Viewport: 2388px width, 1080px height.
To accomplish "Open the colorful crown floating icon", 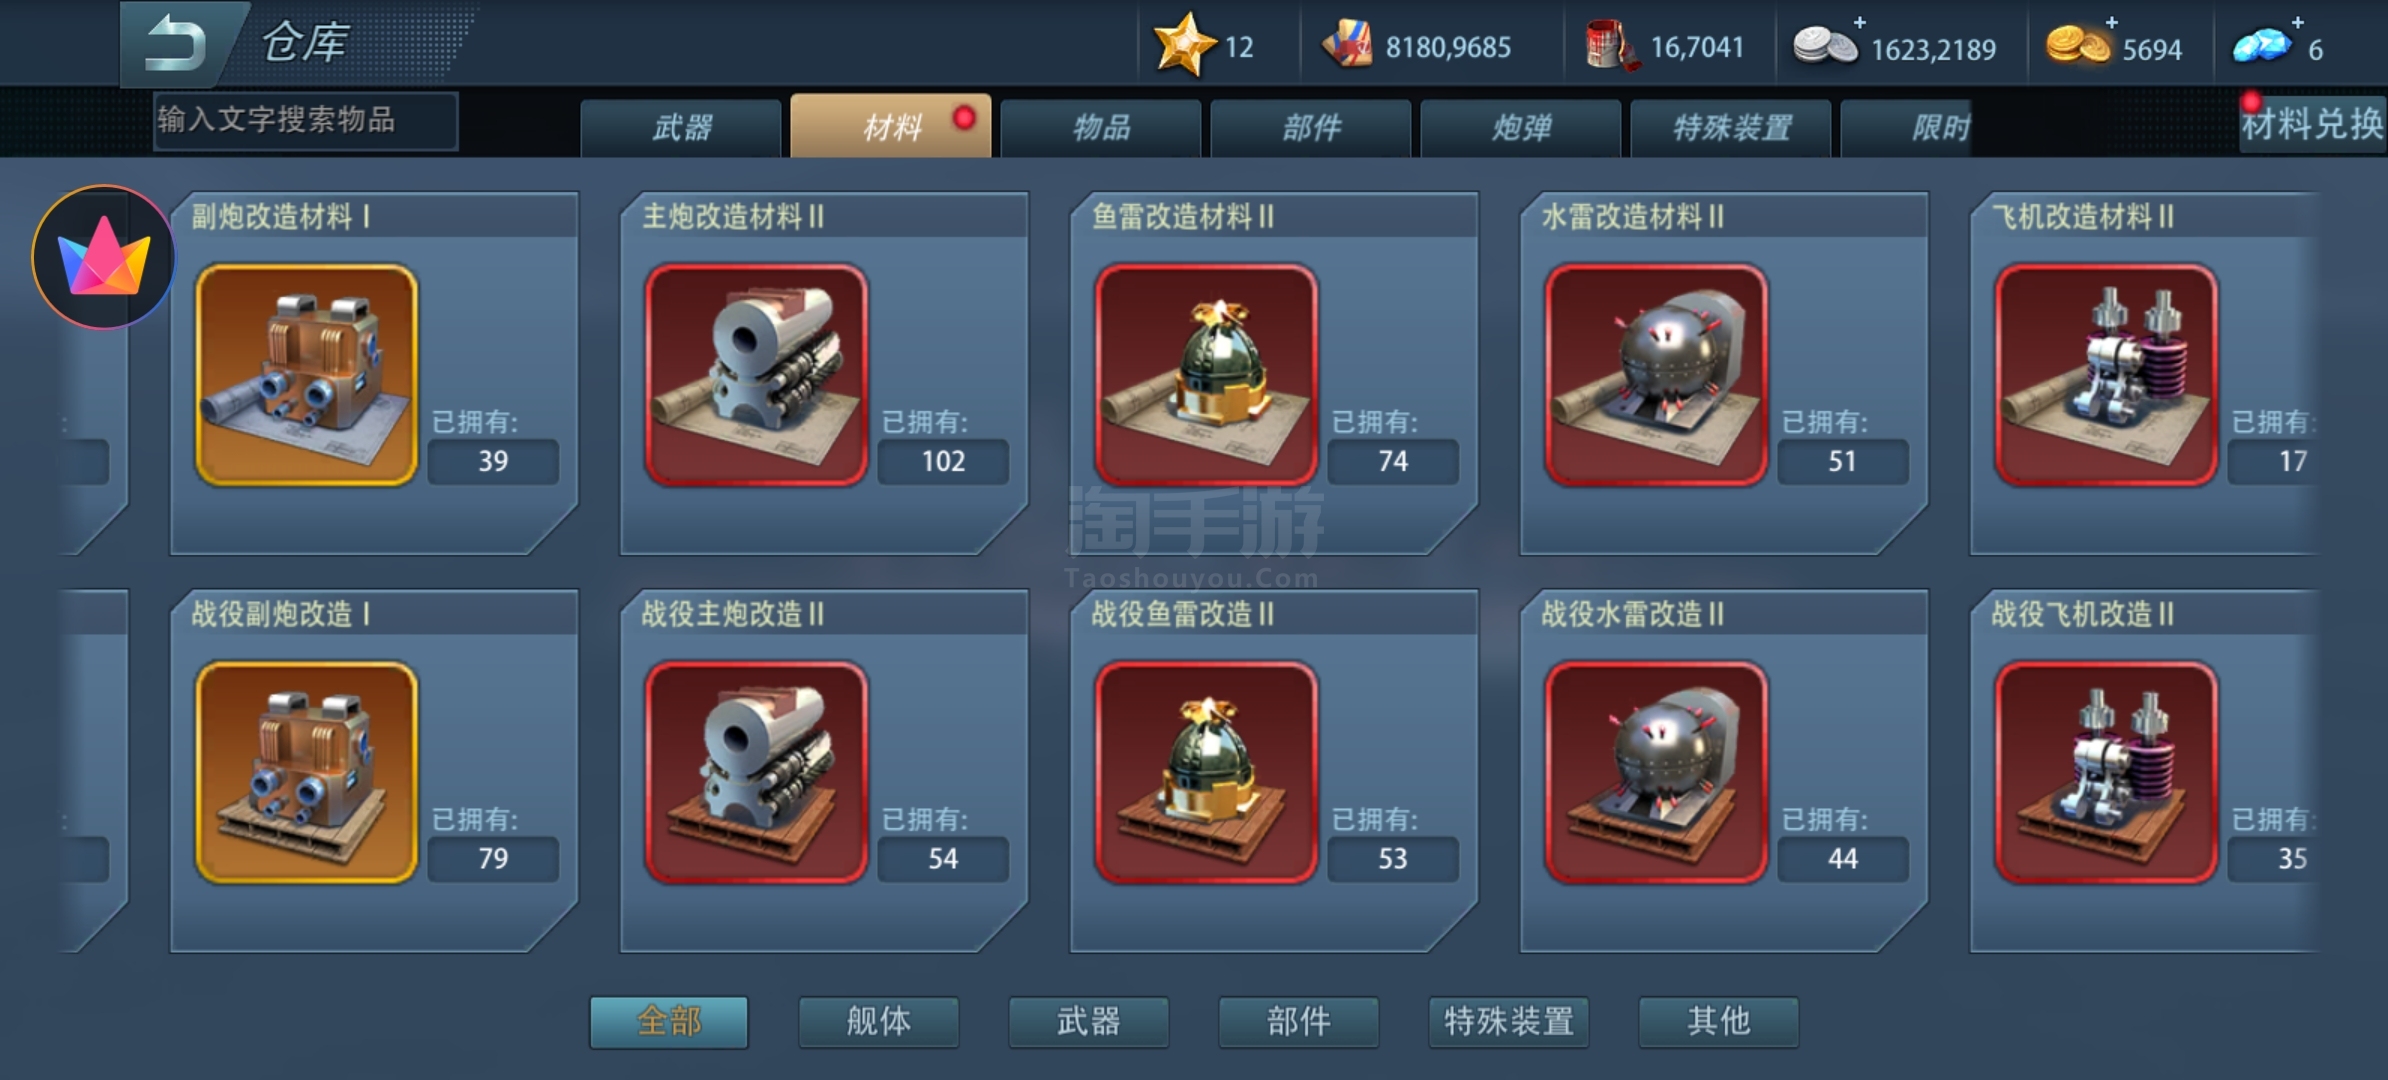I will pos(104,258).
